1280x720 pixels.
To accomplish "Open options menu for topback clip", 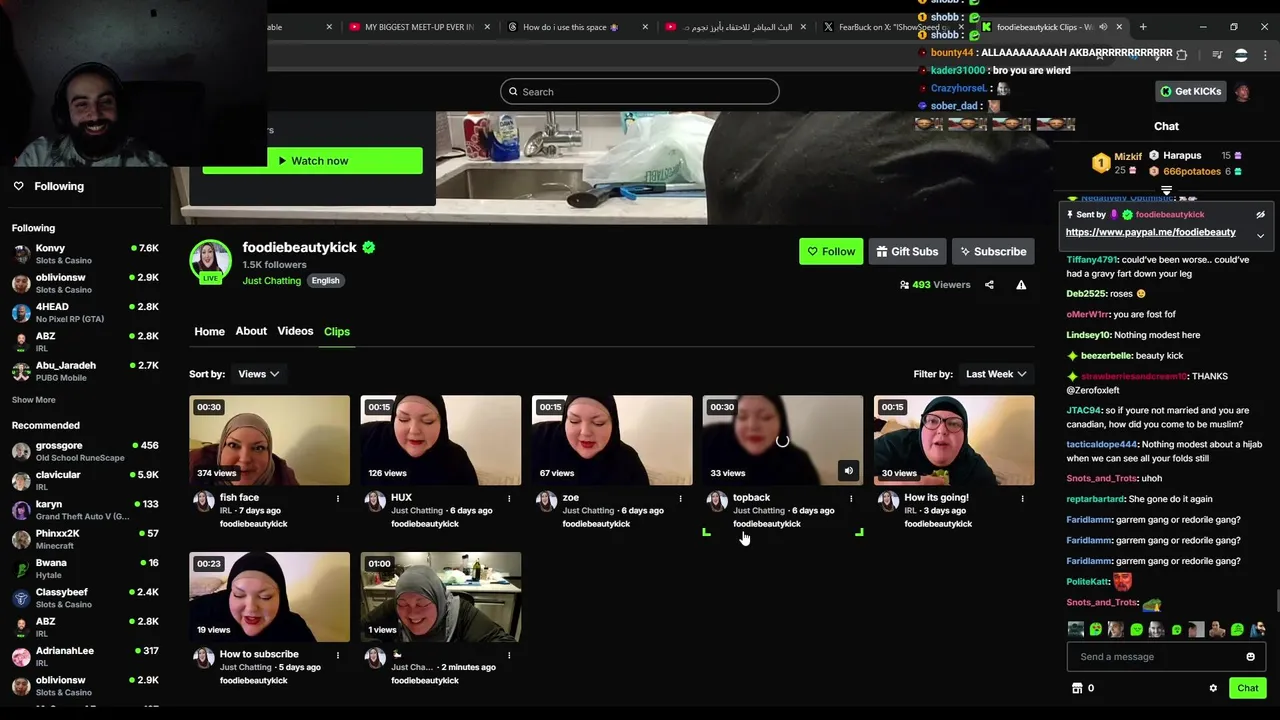I will (x=851, y=498).
